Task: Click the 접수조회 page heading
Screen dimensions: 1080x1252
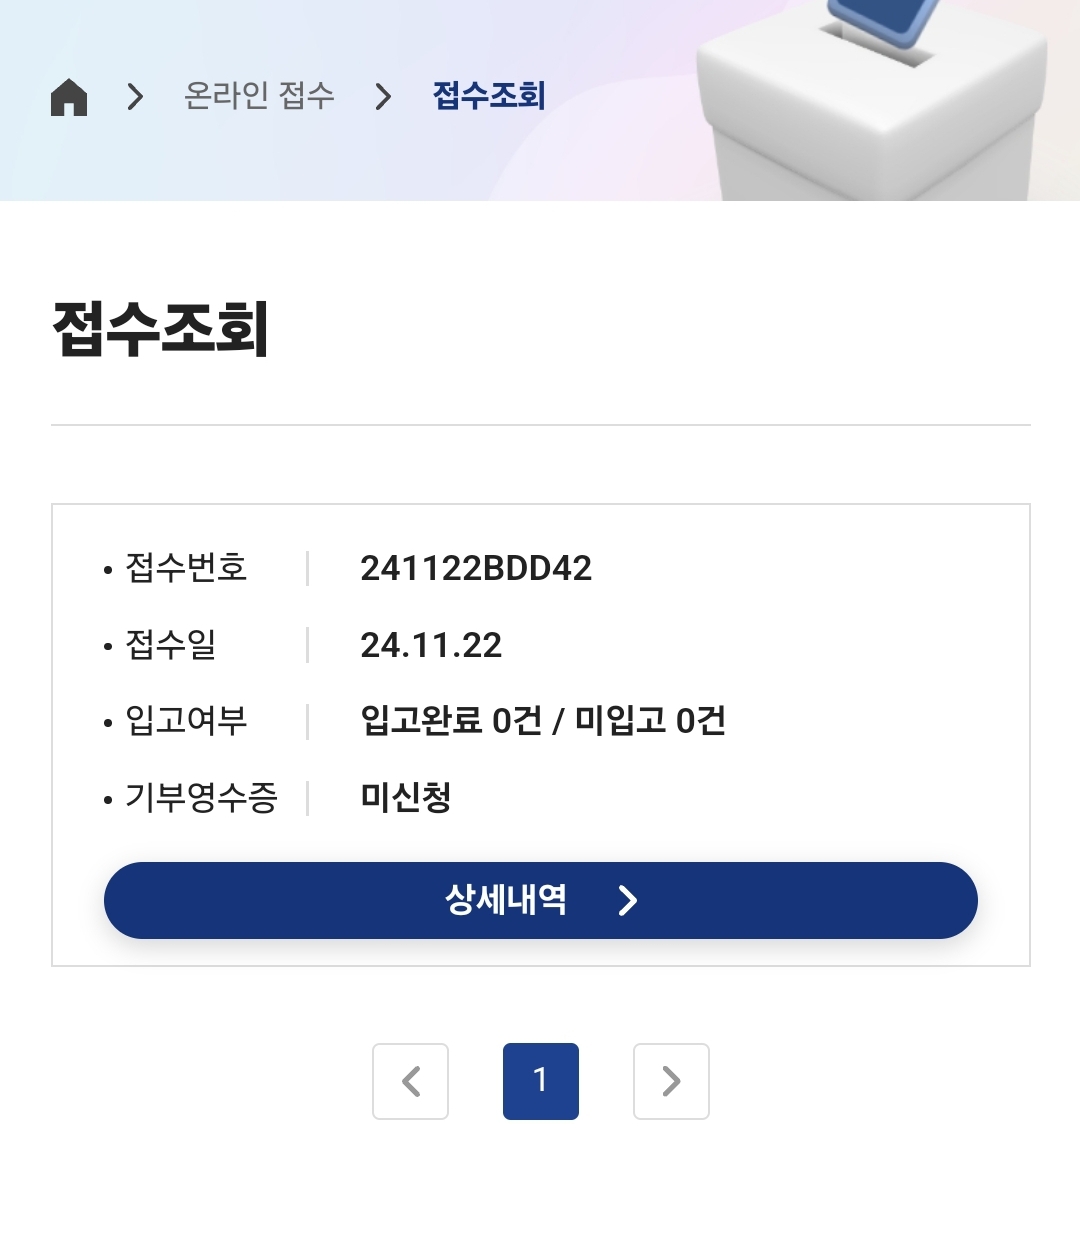Action: [161, 329]
